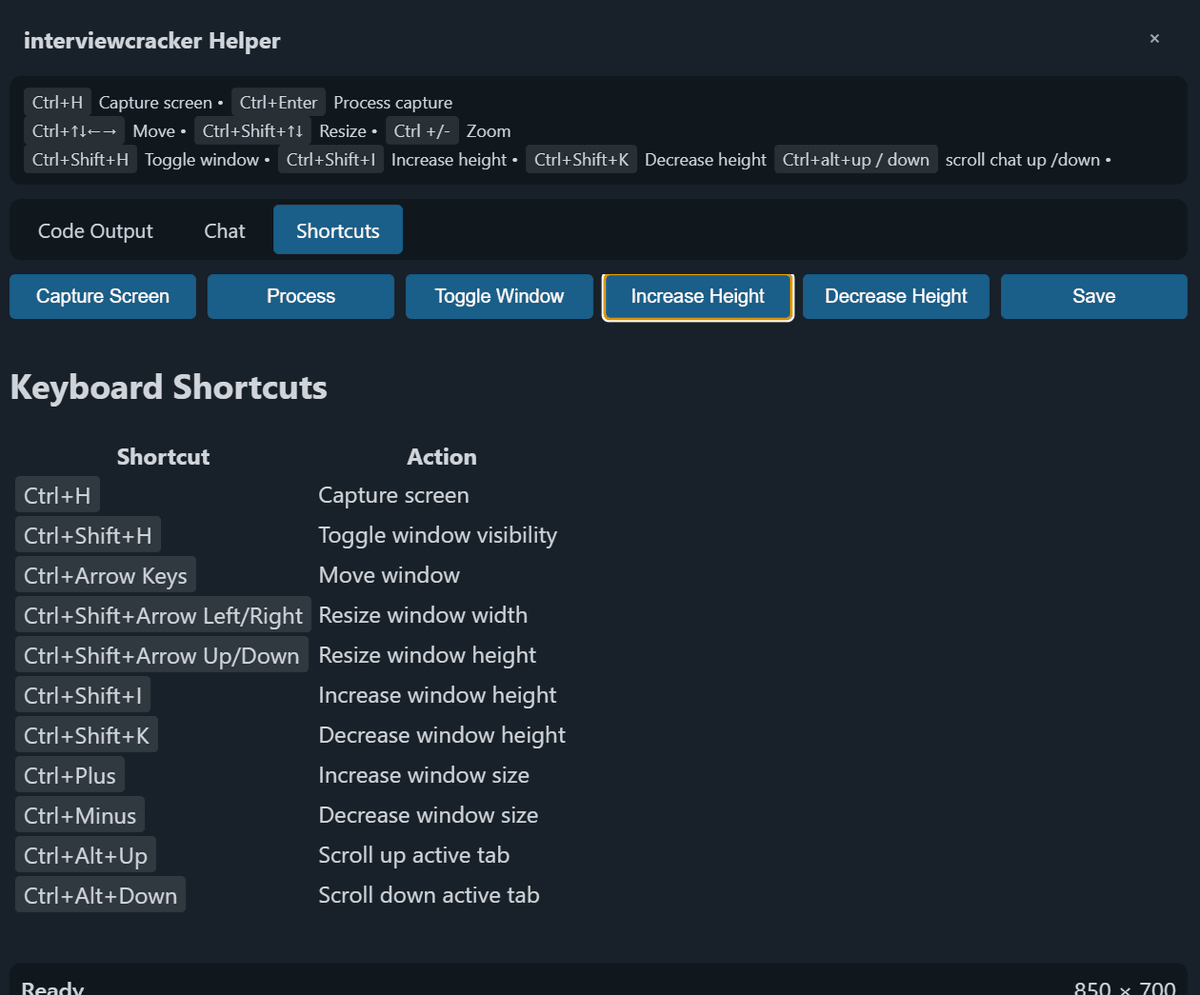Click the Ctrl+Shift+H key badge in the hint bar
The image size is (1200, 995).
click(80, 160)
